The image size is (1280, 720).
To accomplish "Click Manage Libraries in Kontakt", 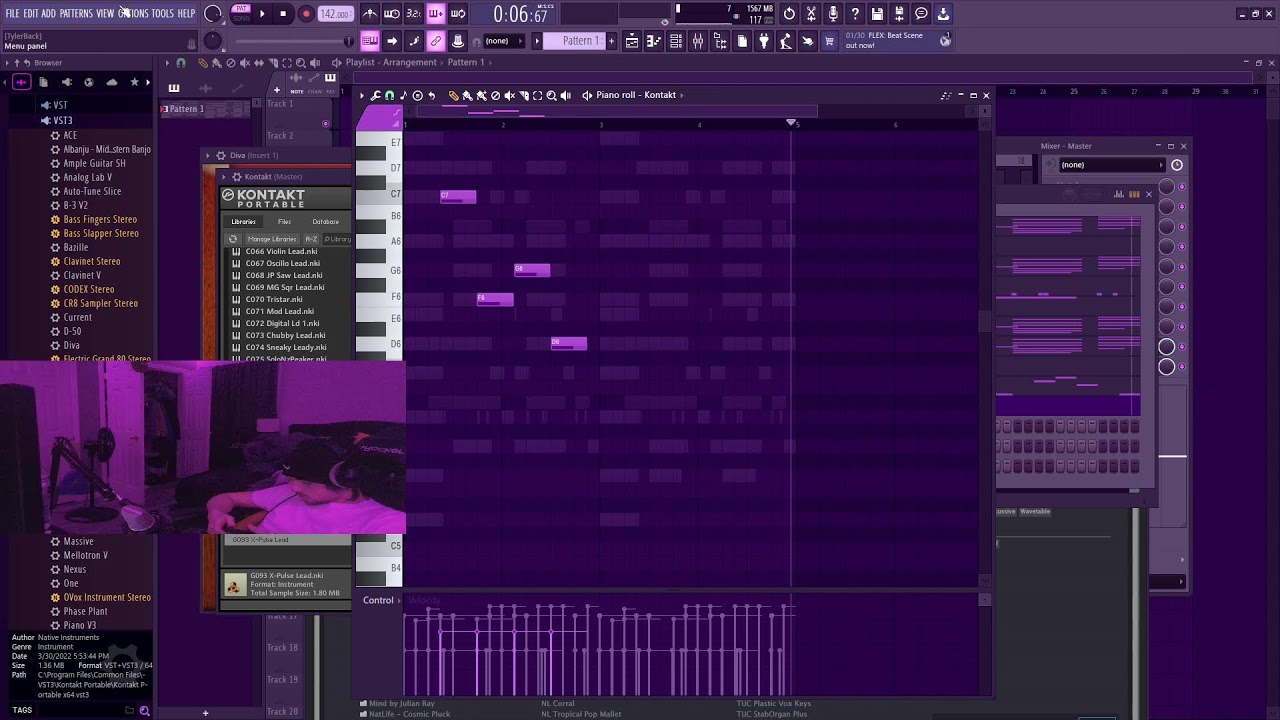I will point(272,239).
